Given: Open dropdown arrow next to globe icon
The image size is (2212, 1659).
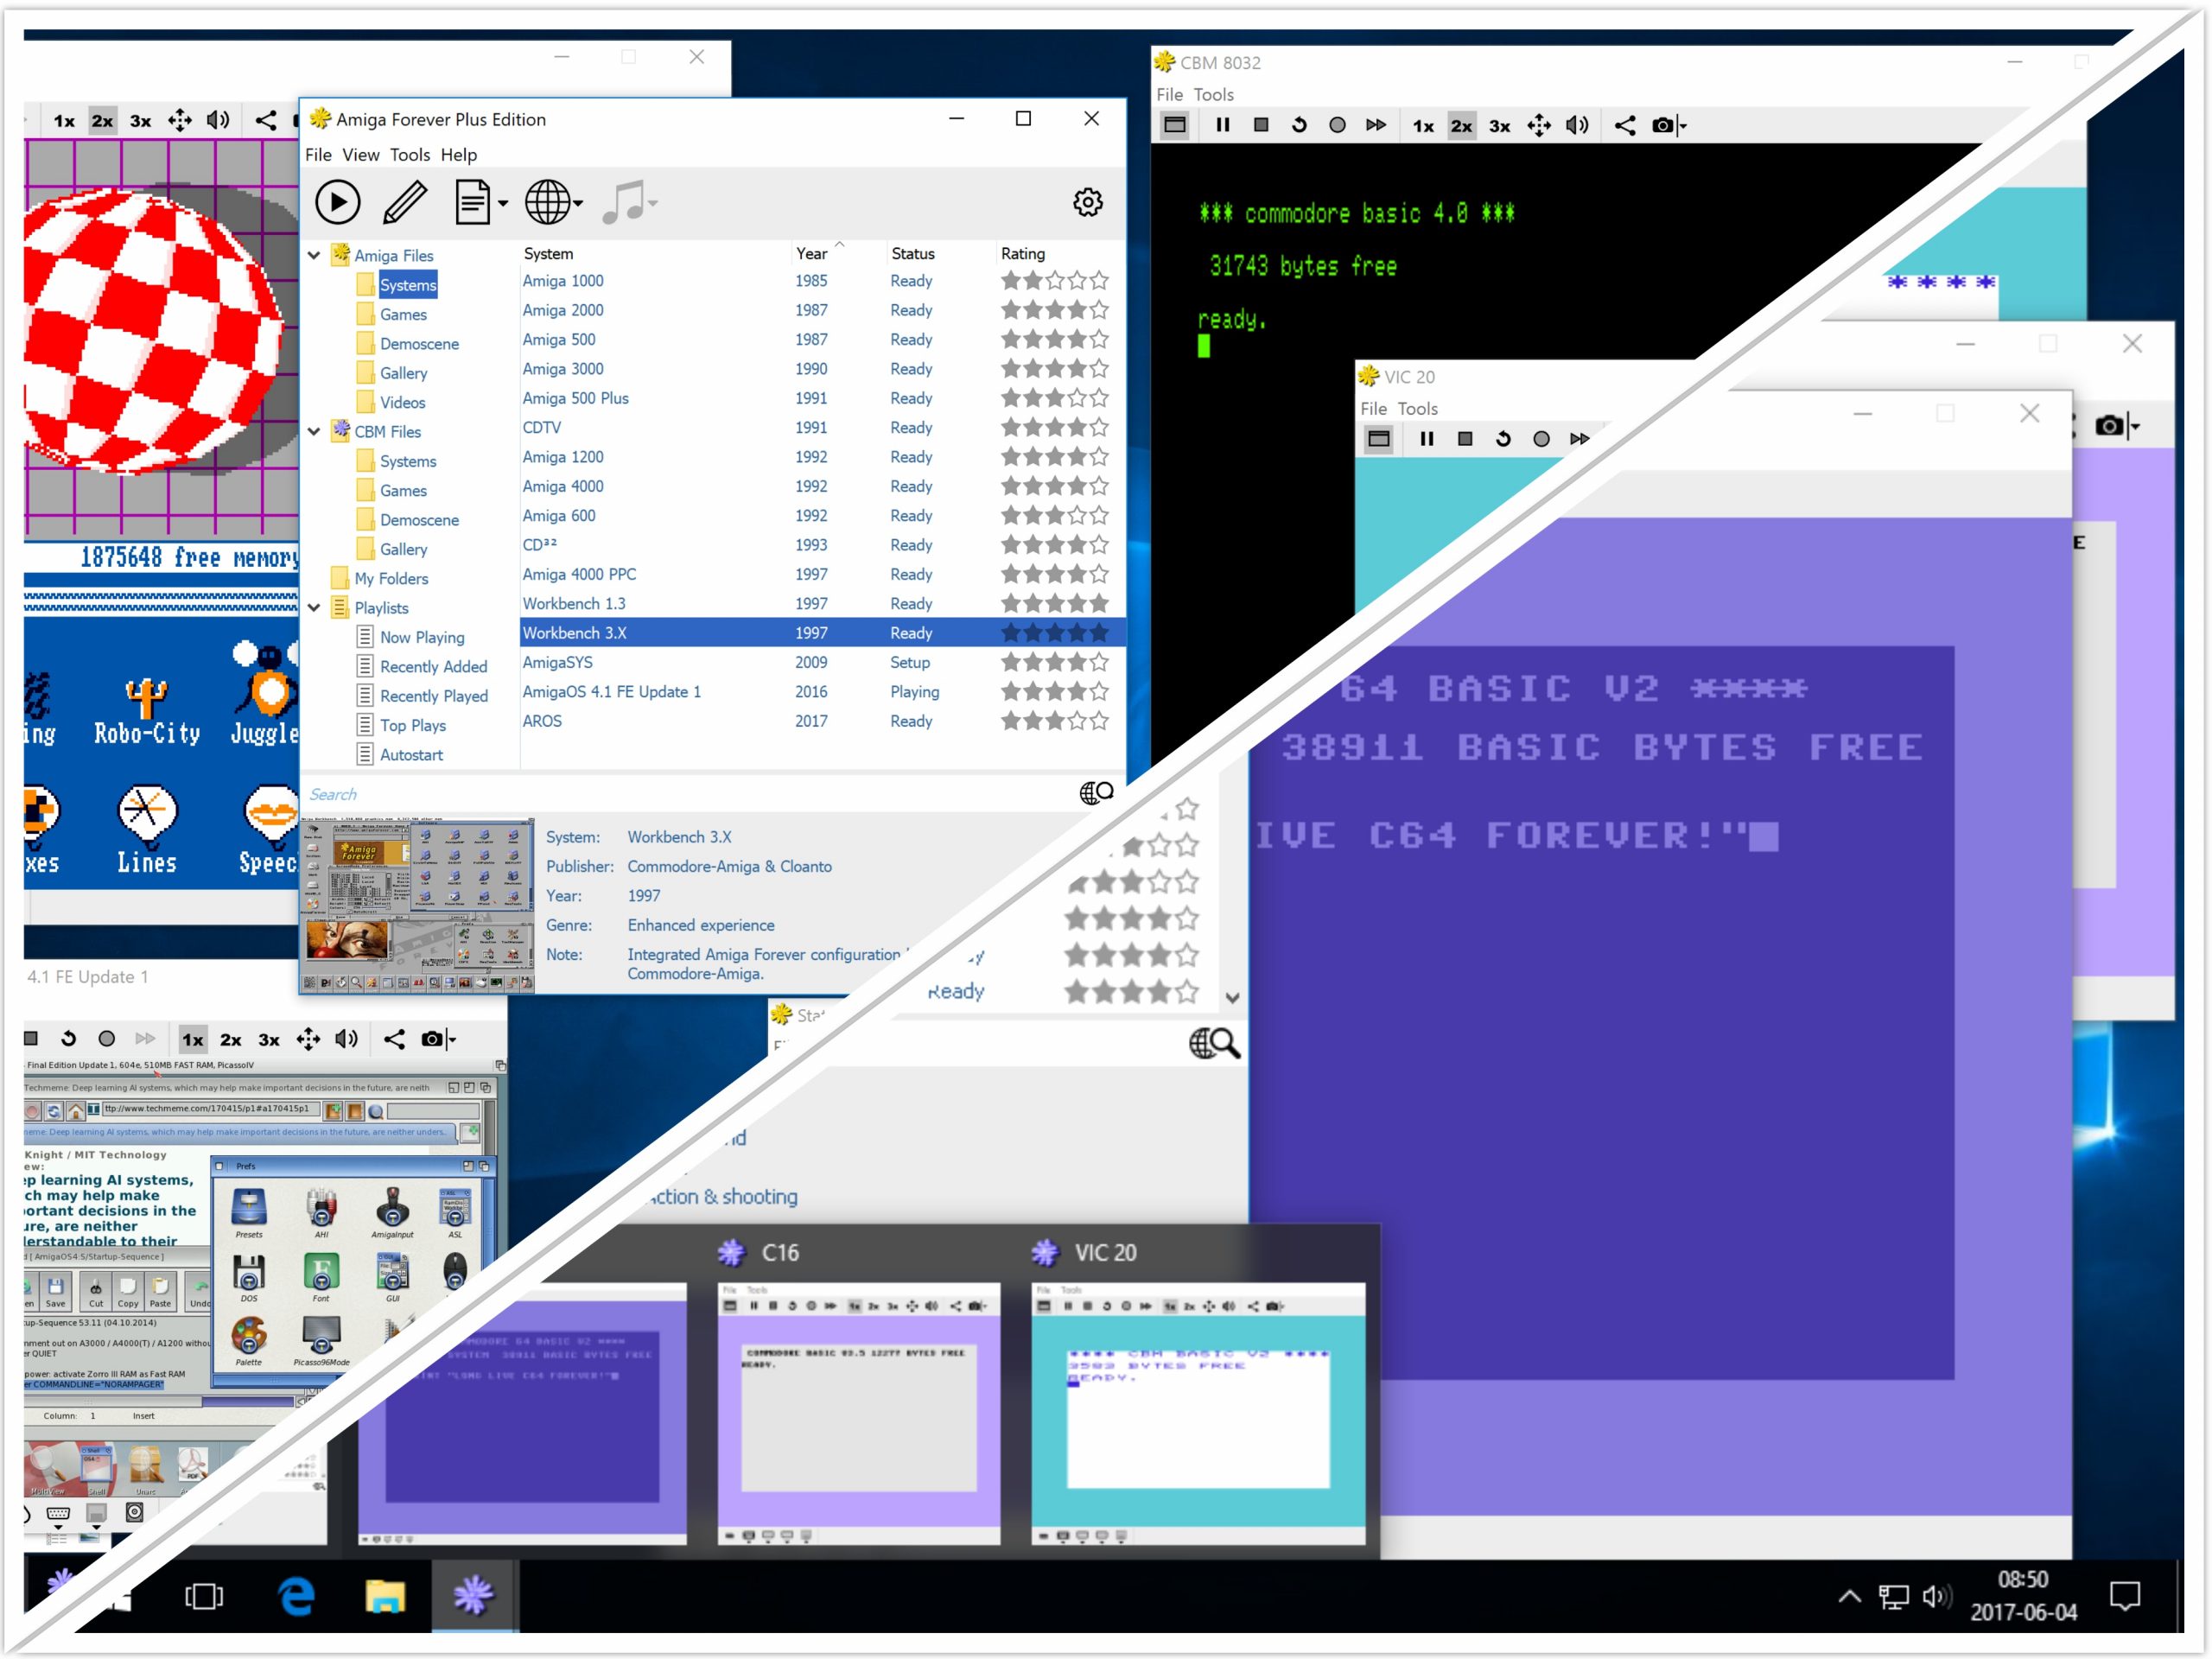Looking at the screenshot, I should click(x=578, y=204).
